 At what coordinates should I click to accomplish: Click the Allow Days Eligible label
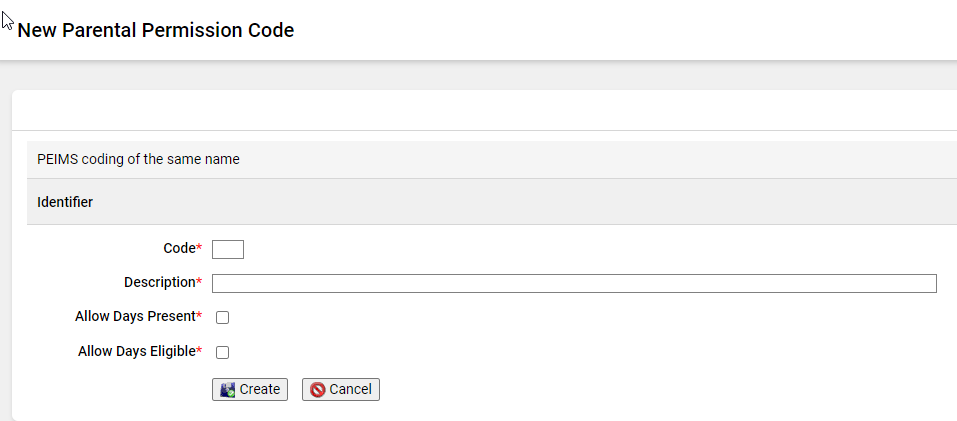click(x=136, y=351)
